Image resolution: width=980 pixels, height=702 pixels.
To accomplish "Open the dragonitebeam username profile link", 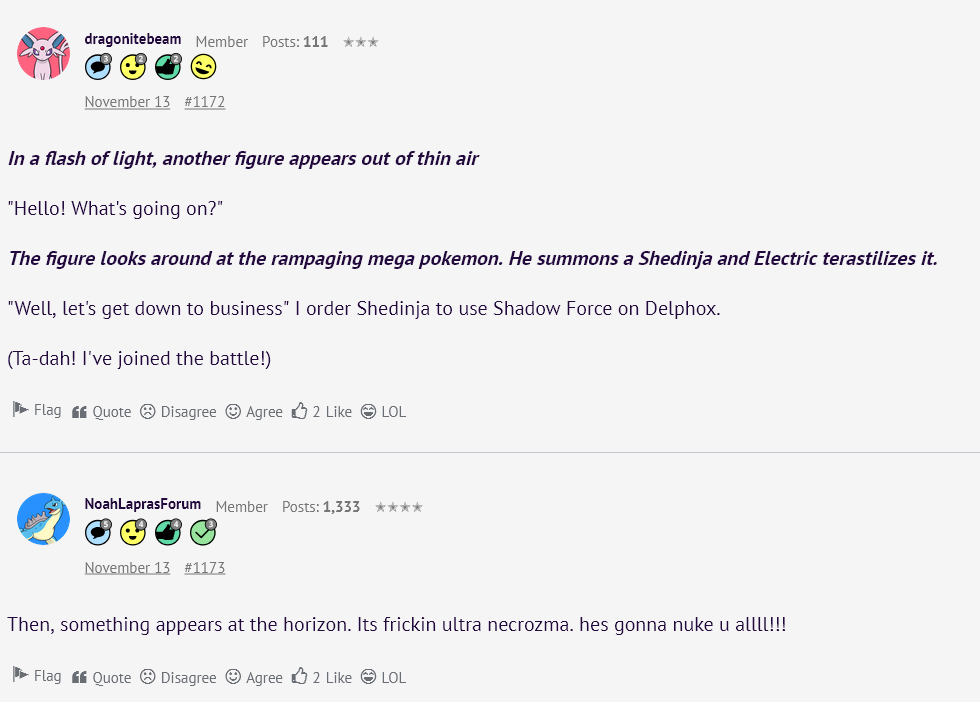I will pos(133,39).
